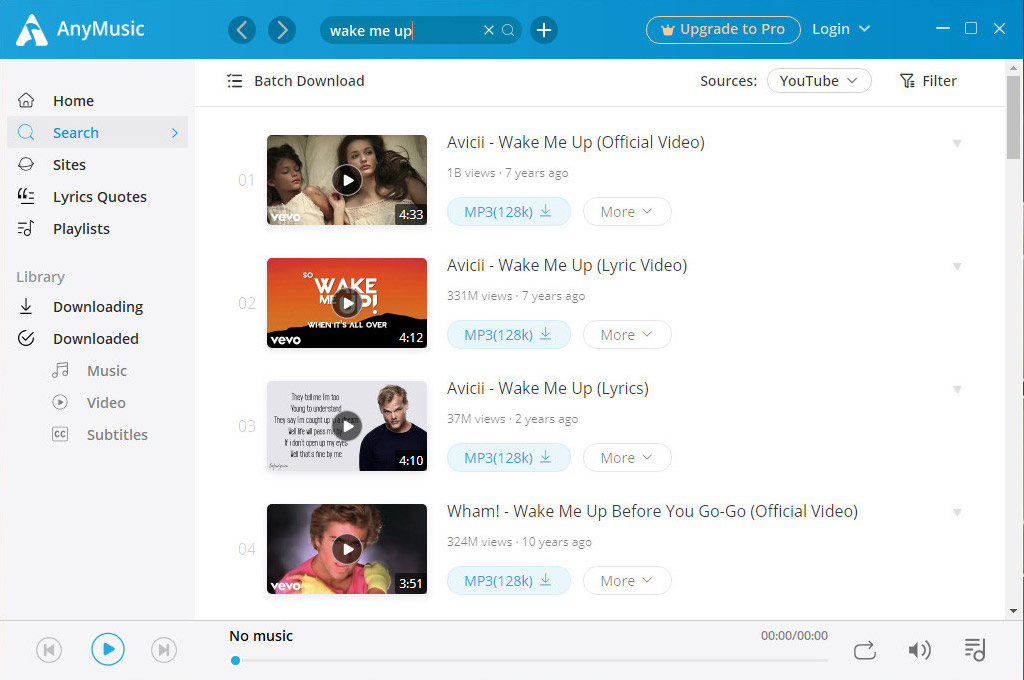
Task: Click Upgrade to Pro button
Action: (723, 29)
